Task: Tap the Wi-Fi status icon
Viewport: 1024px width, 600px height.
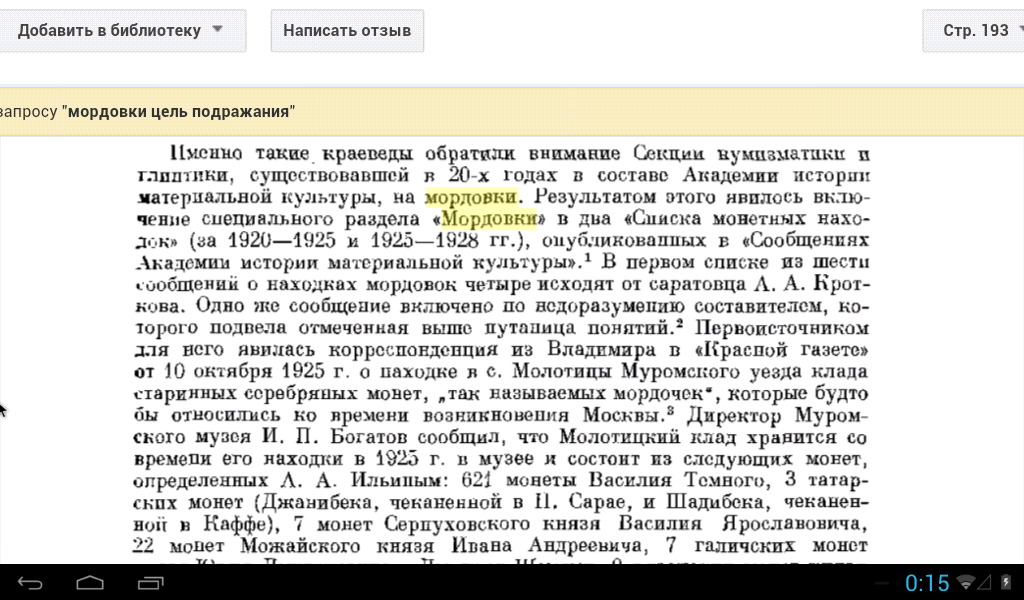Action: [x=966, y=582]
